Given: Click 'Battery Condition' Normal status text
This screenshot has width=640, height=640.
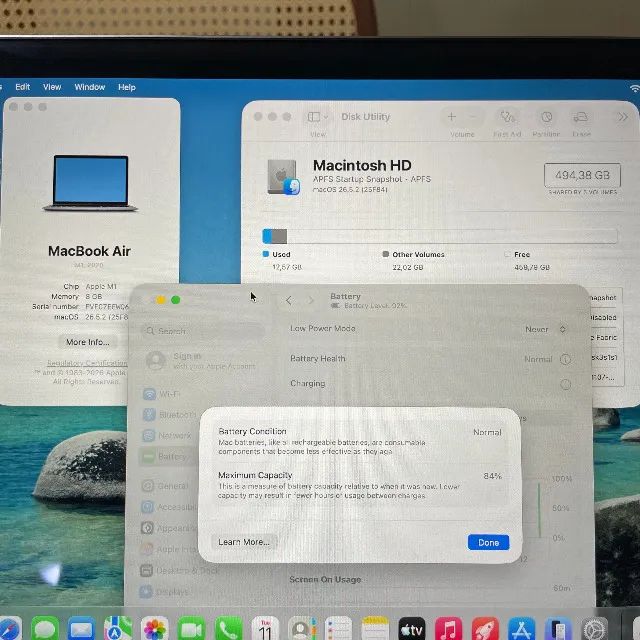Looking at the screenshot, I should (x=487, y=432).
